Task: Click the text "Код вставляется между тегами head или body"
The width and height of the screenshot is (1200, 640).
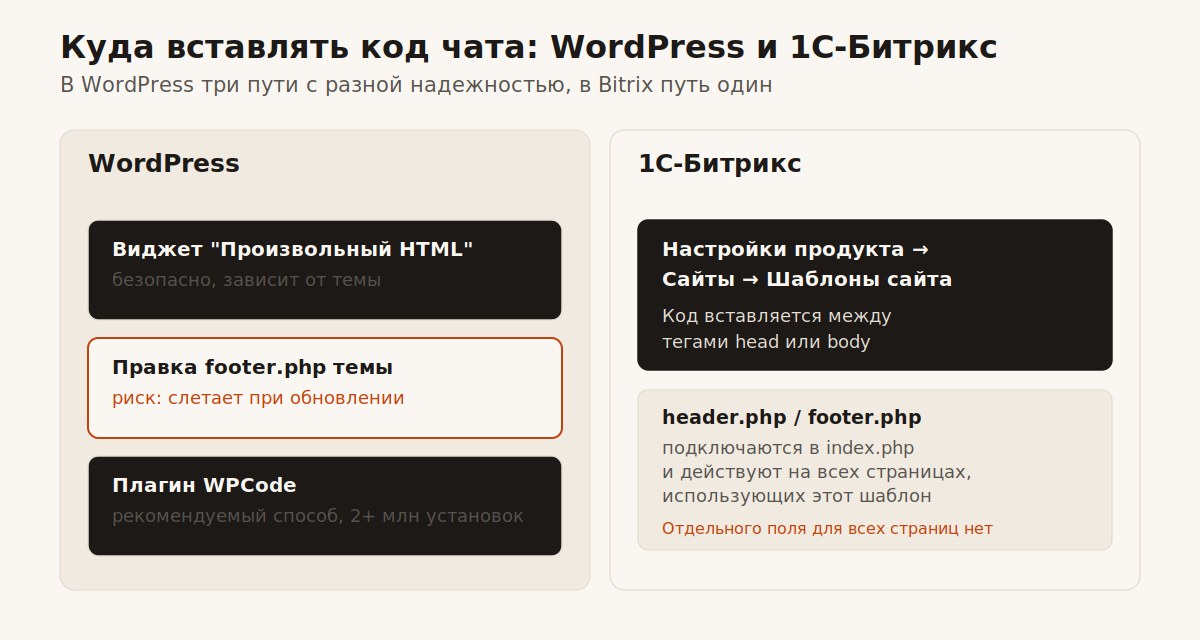Action: coord(776,329)
